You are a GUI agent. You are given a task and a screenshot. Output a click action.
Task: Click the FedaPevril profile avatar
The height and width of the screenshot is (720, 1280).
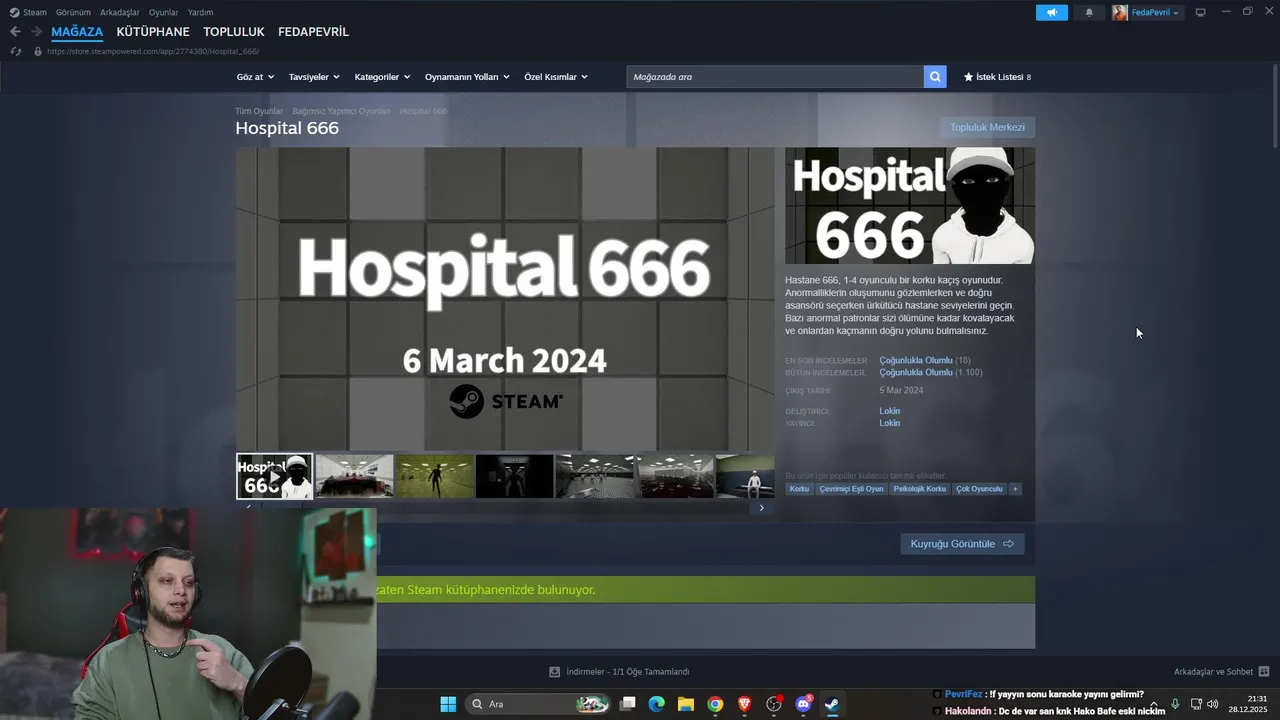click(x=1120, y=12)
